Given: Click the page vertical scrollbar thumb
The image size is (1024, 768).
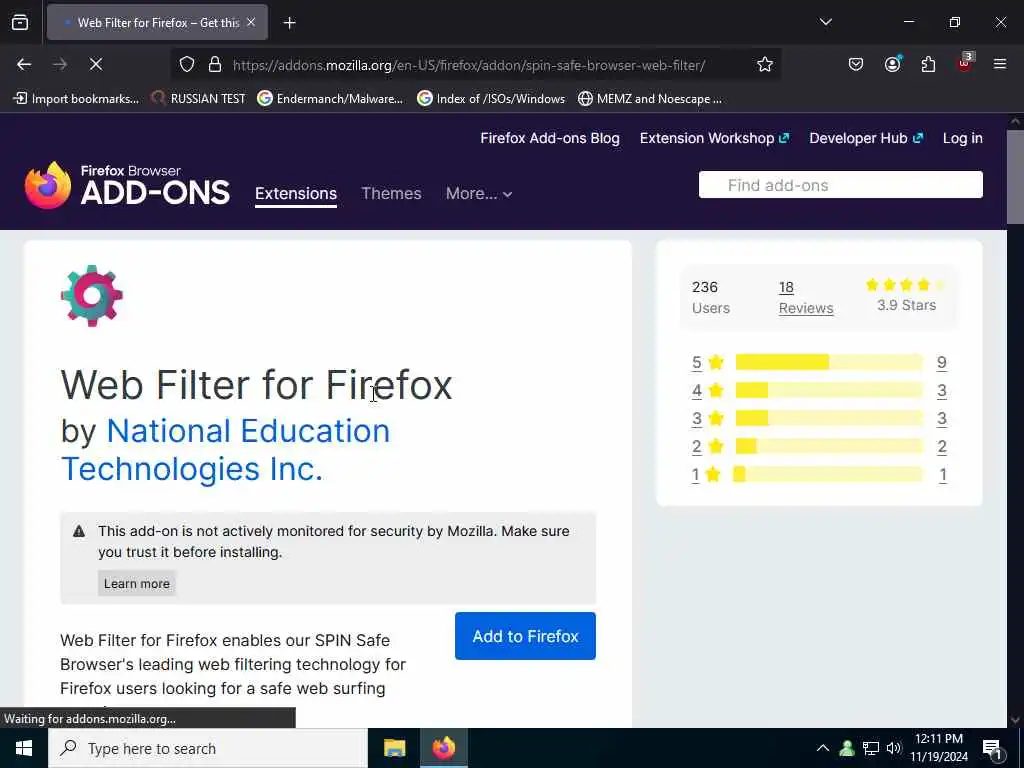Looking at the screenshot, I should tap(1015, 177).
